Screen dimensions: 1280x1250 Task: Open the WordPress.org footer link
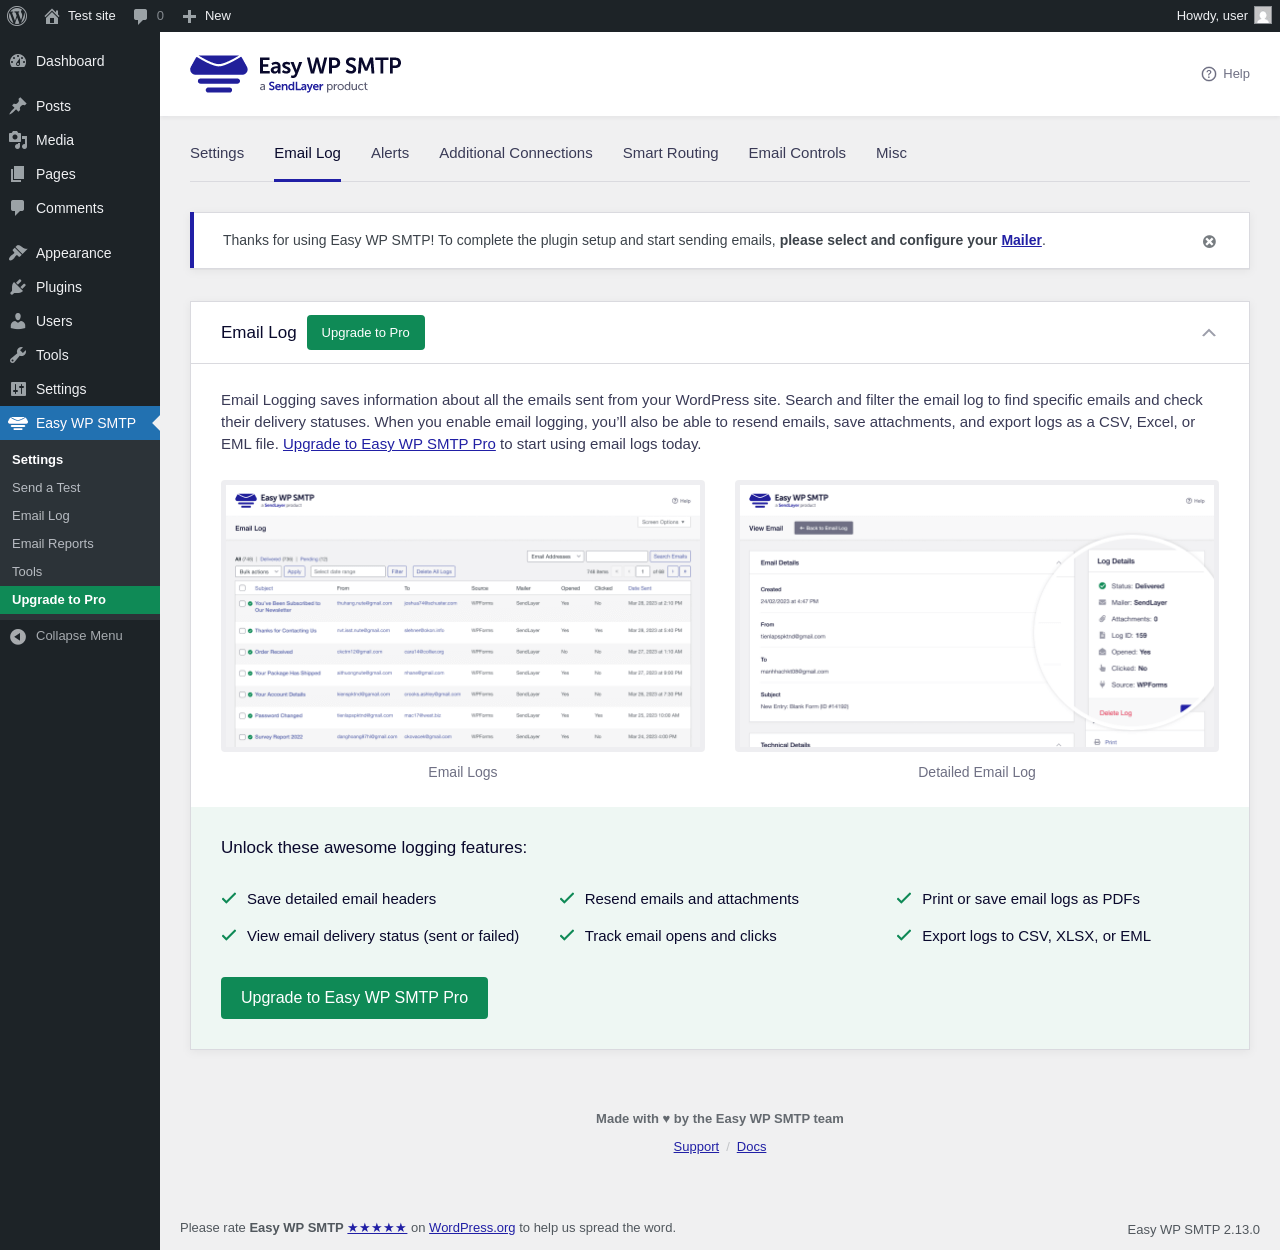[472, 1228]
